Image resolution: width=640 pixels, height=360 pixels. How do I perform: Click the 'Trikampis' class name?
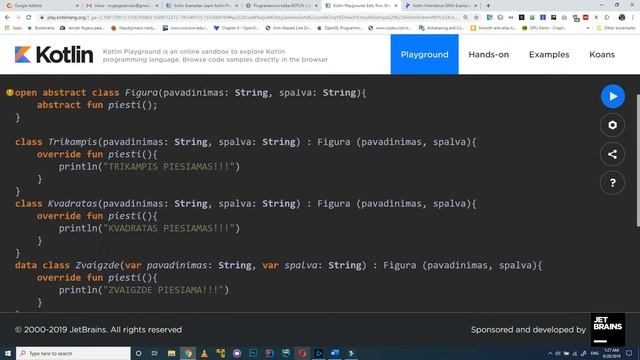[73, 142]
